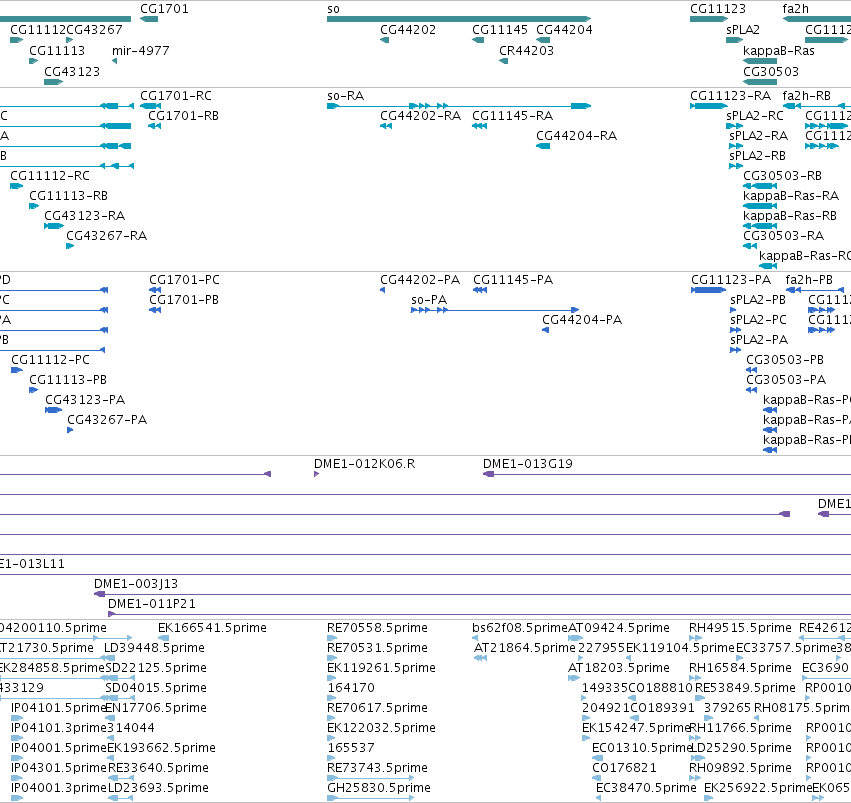Select the CG11113 gene label
The height and width of the screenshot is (803, 851).
57,50
